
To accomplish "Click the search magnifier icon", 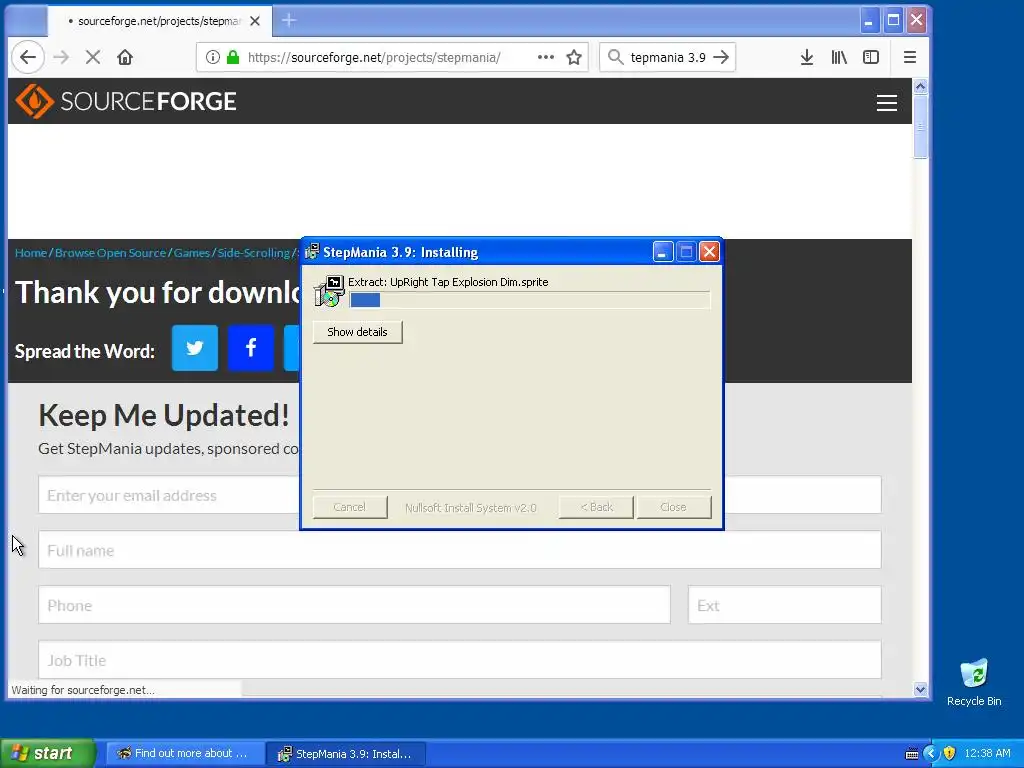I will click(x=615, y=57).
